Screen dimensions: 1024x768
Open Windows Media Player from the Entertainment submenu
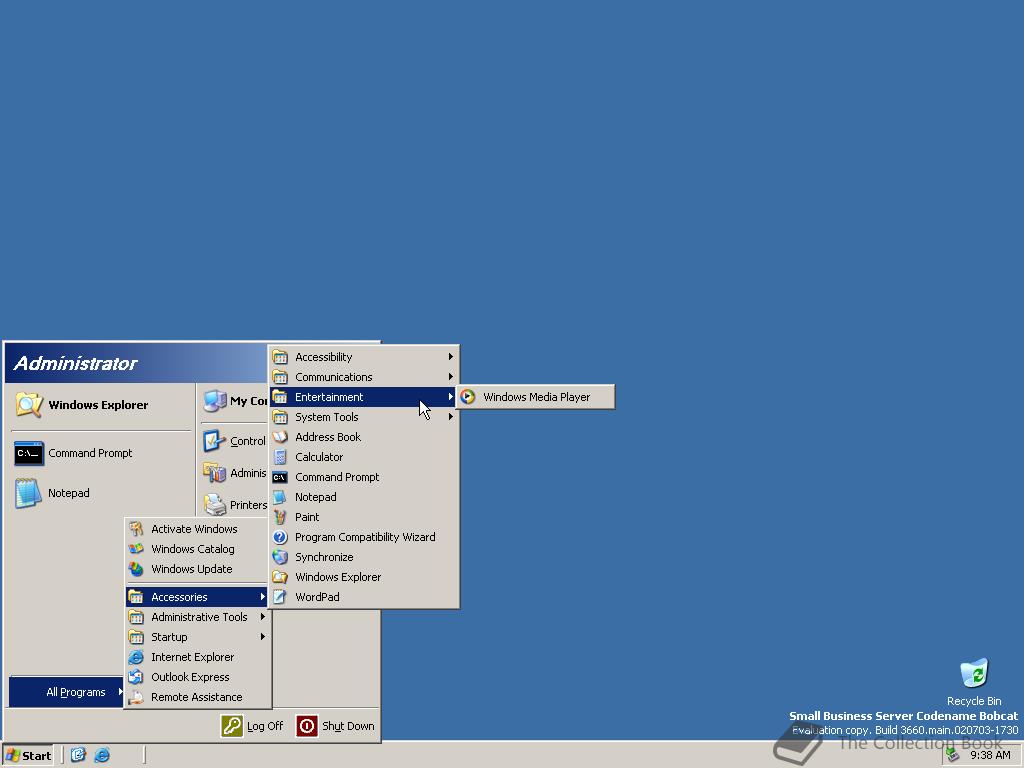point(535,397)
